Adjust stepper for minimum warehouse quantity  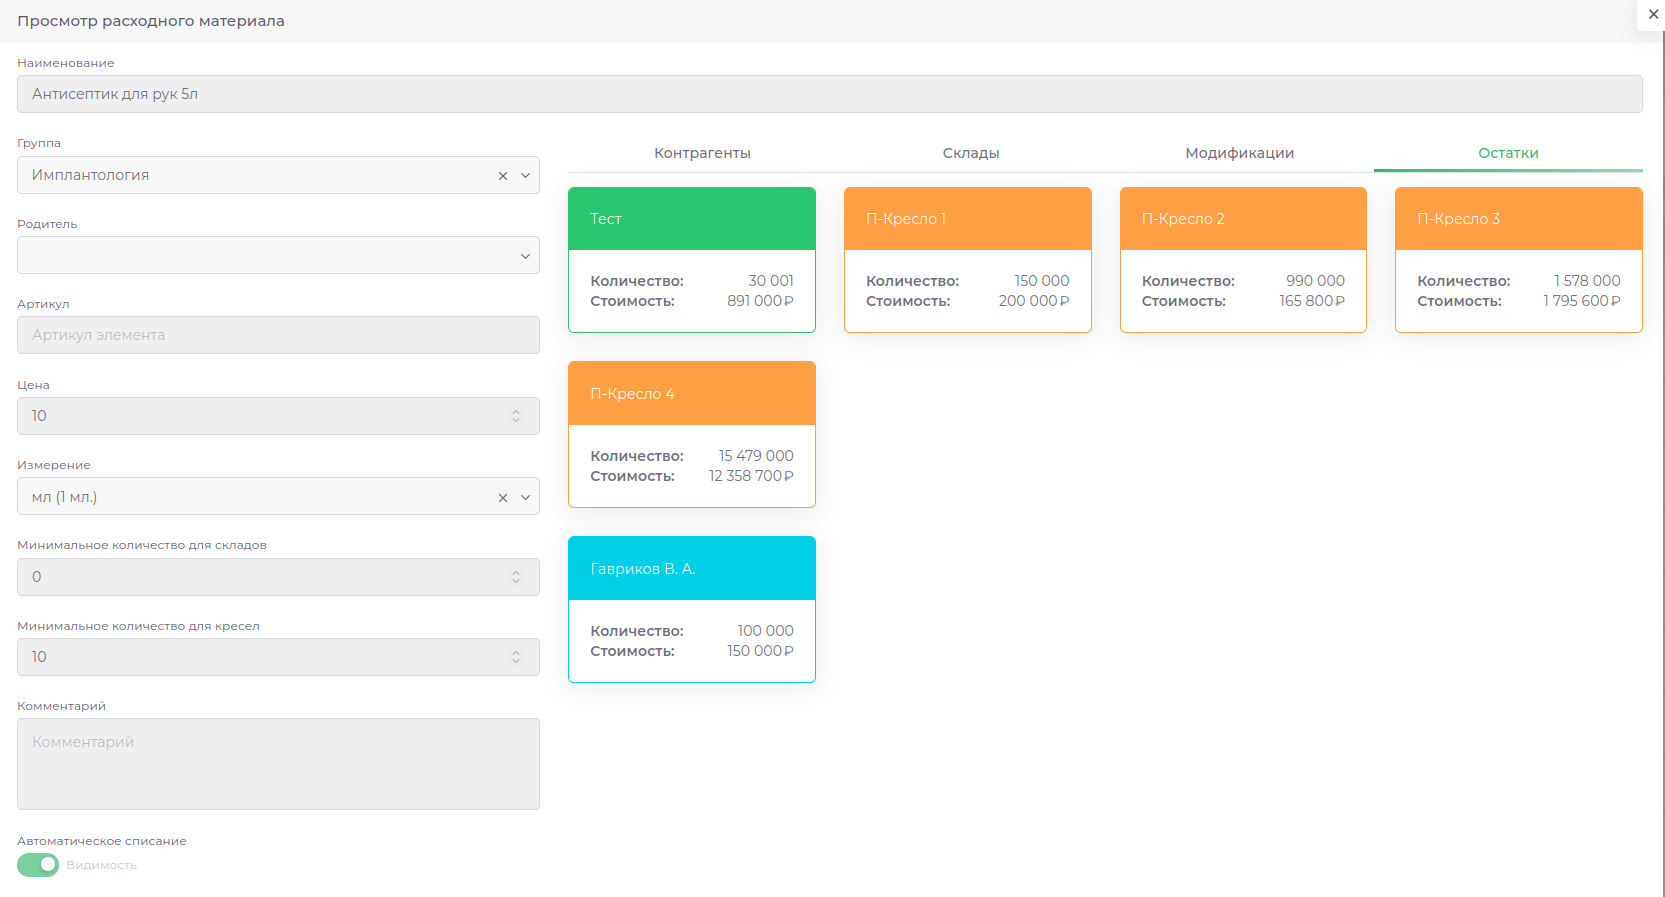[516, 577]
